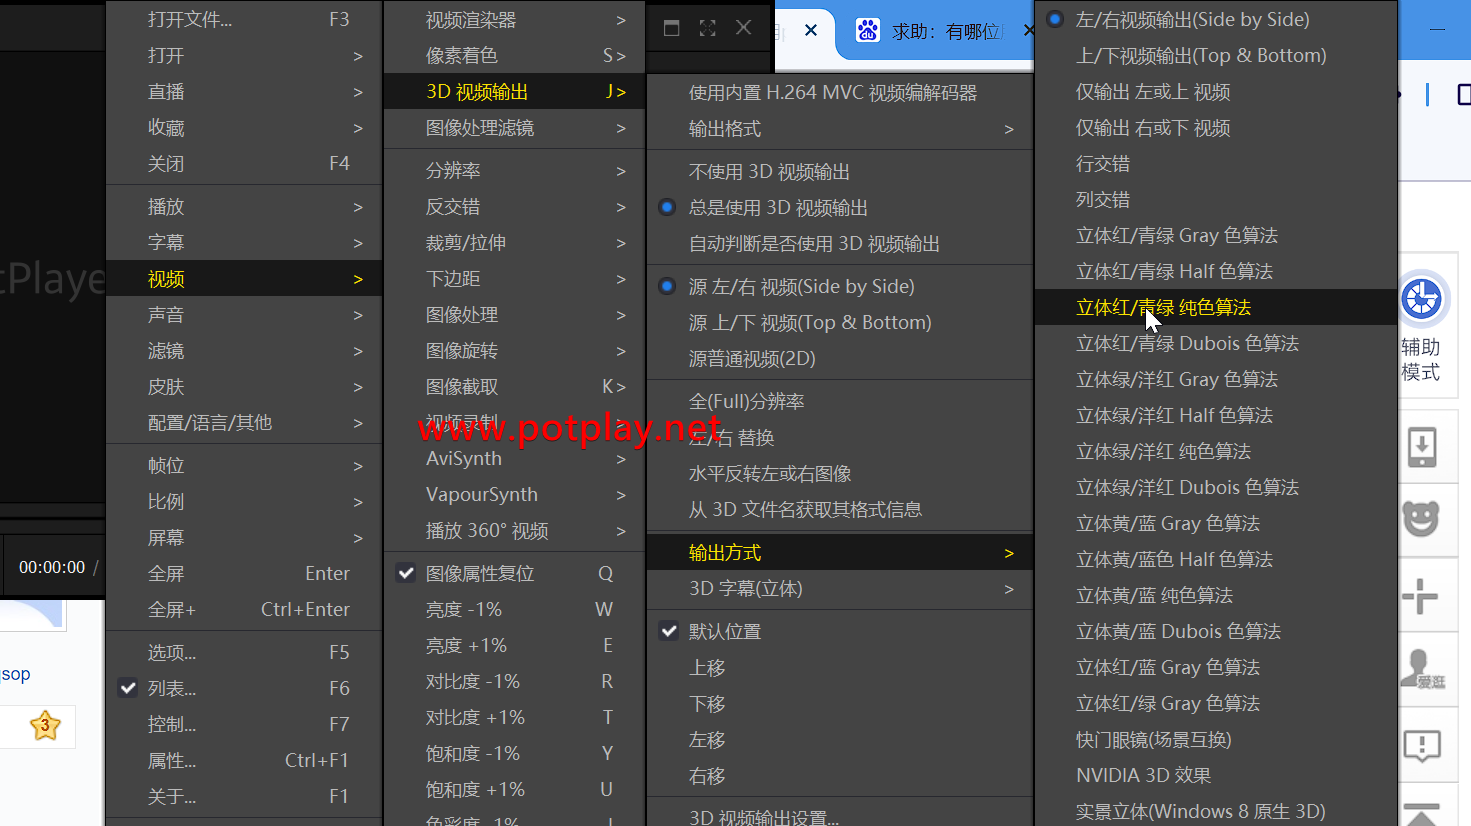The image size is (1471, 826).
Task: Open 选项... preferences entry
Action: coord(244,652)
